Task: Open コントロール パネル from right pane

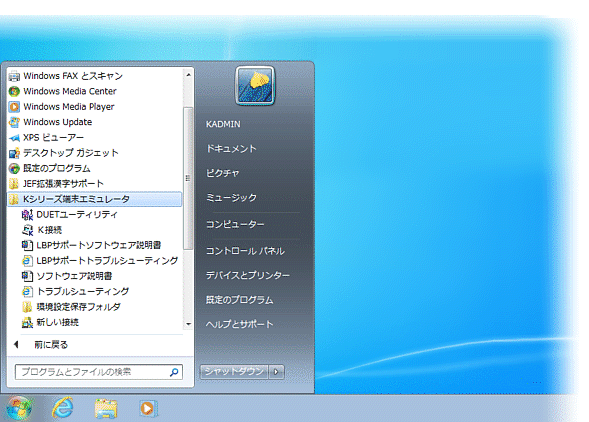Action: tap(245, 251)
